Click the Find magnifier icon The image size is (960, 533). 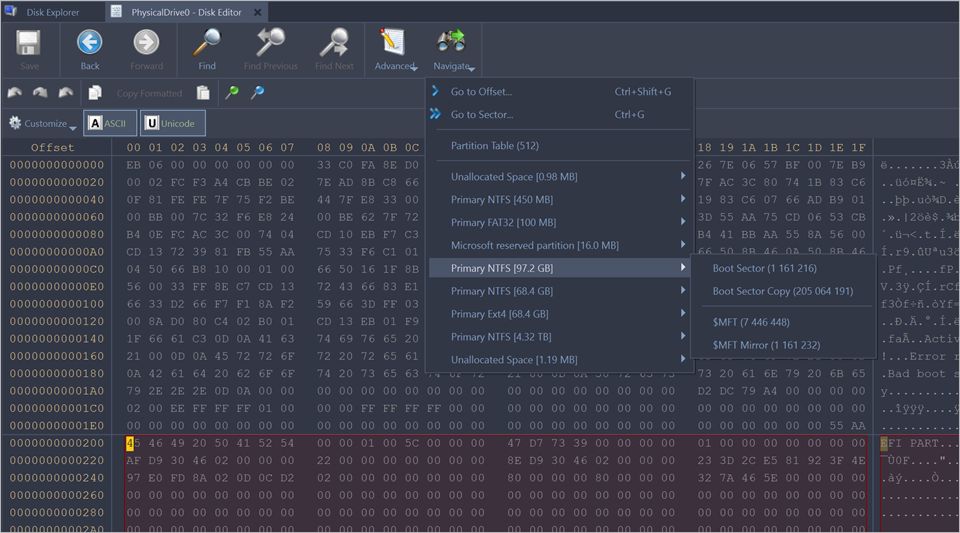206,43
